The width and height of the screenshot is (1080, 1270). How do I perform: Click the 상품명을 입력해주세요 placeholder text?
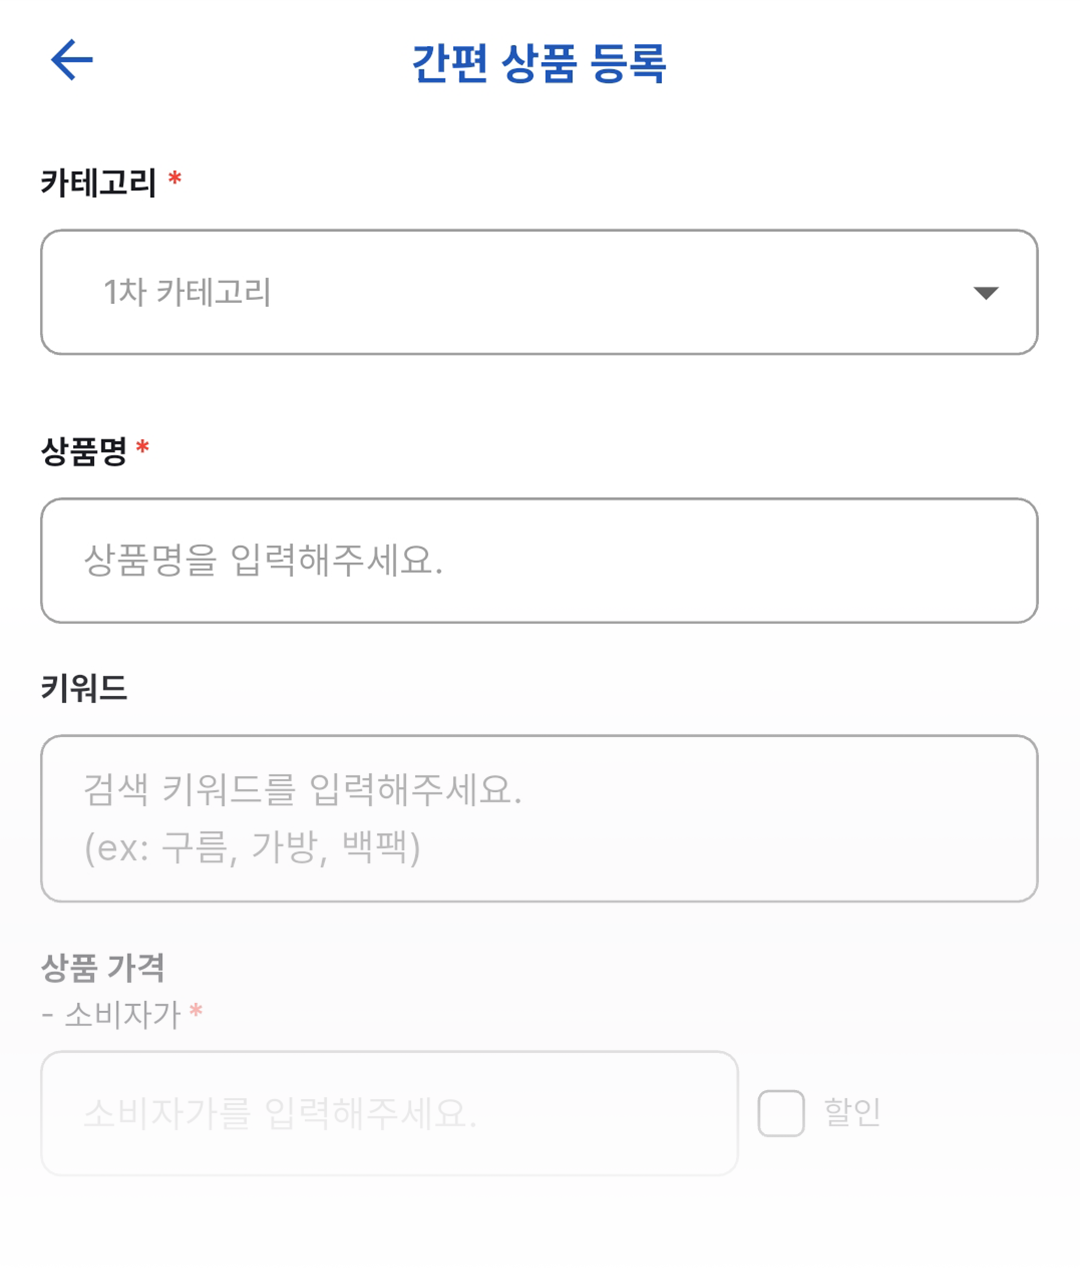[263, 560]
